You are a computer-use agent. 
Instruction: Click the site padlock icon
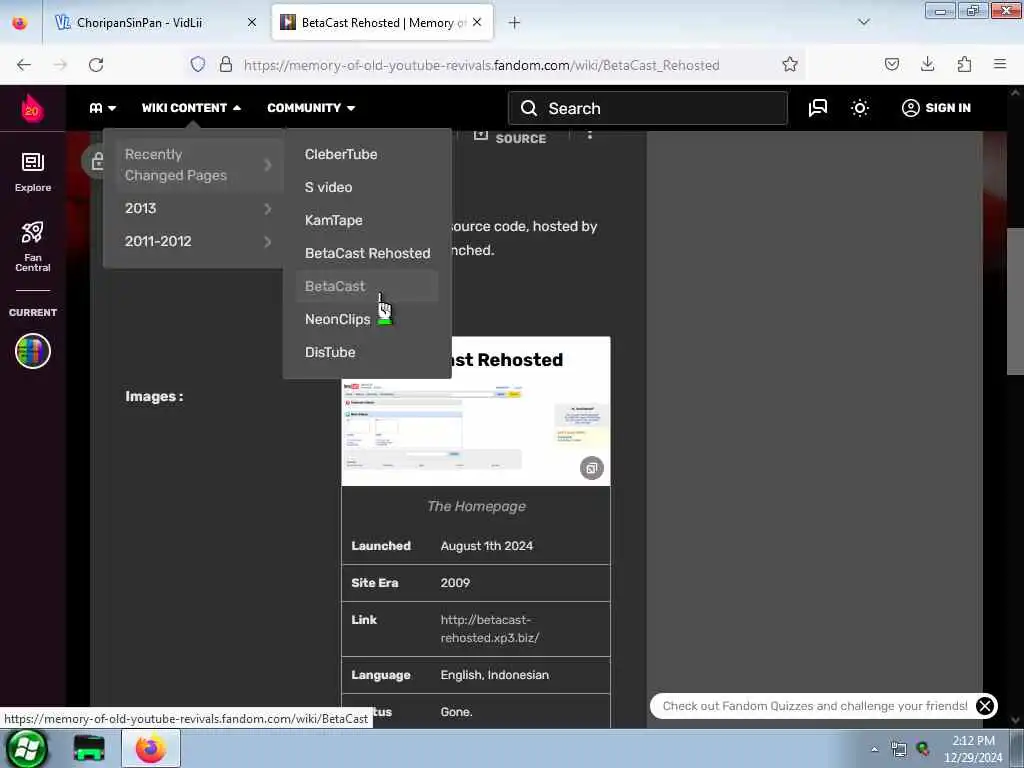225,64
